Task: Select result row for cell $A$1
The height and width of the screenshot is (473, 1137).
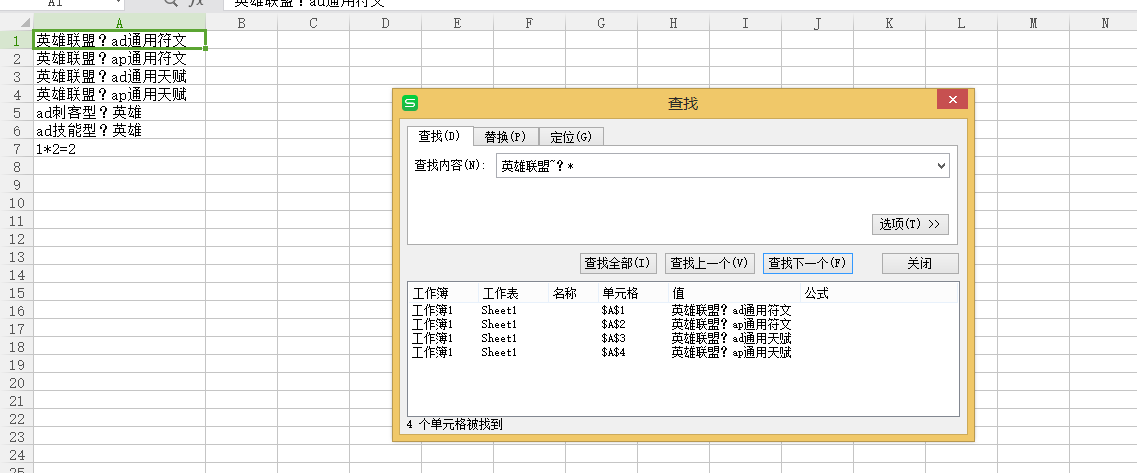Action: click(683, 310)
